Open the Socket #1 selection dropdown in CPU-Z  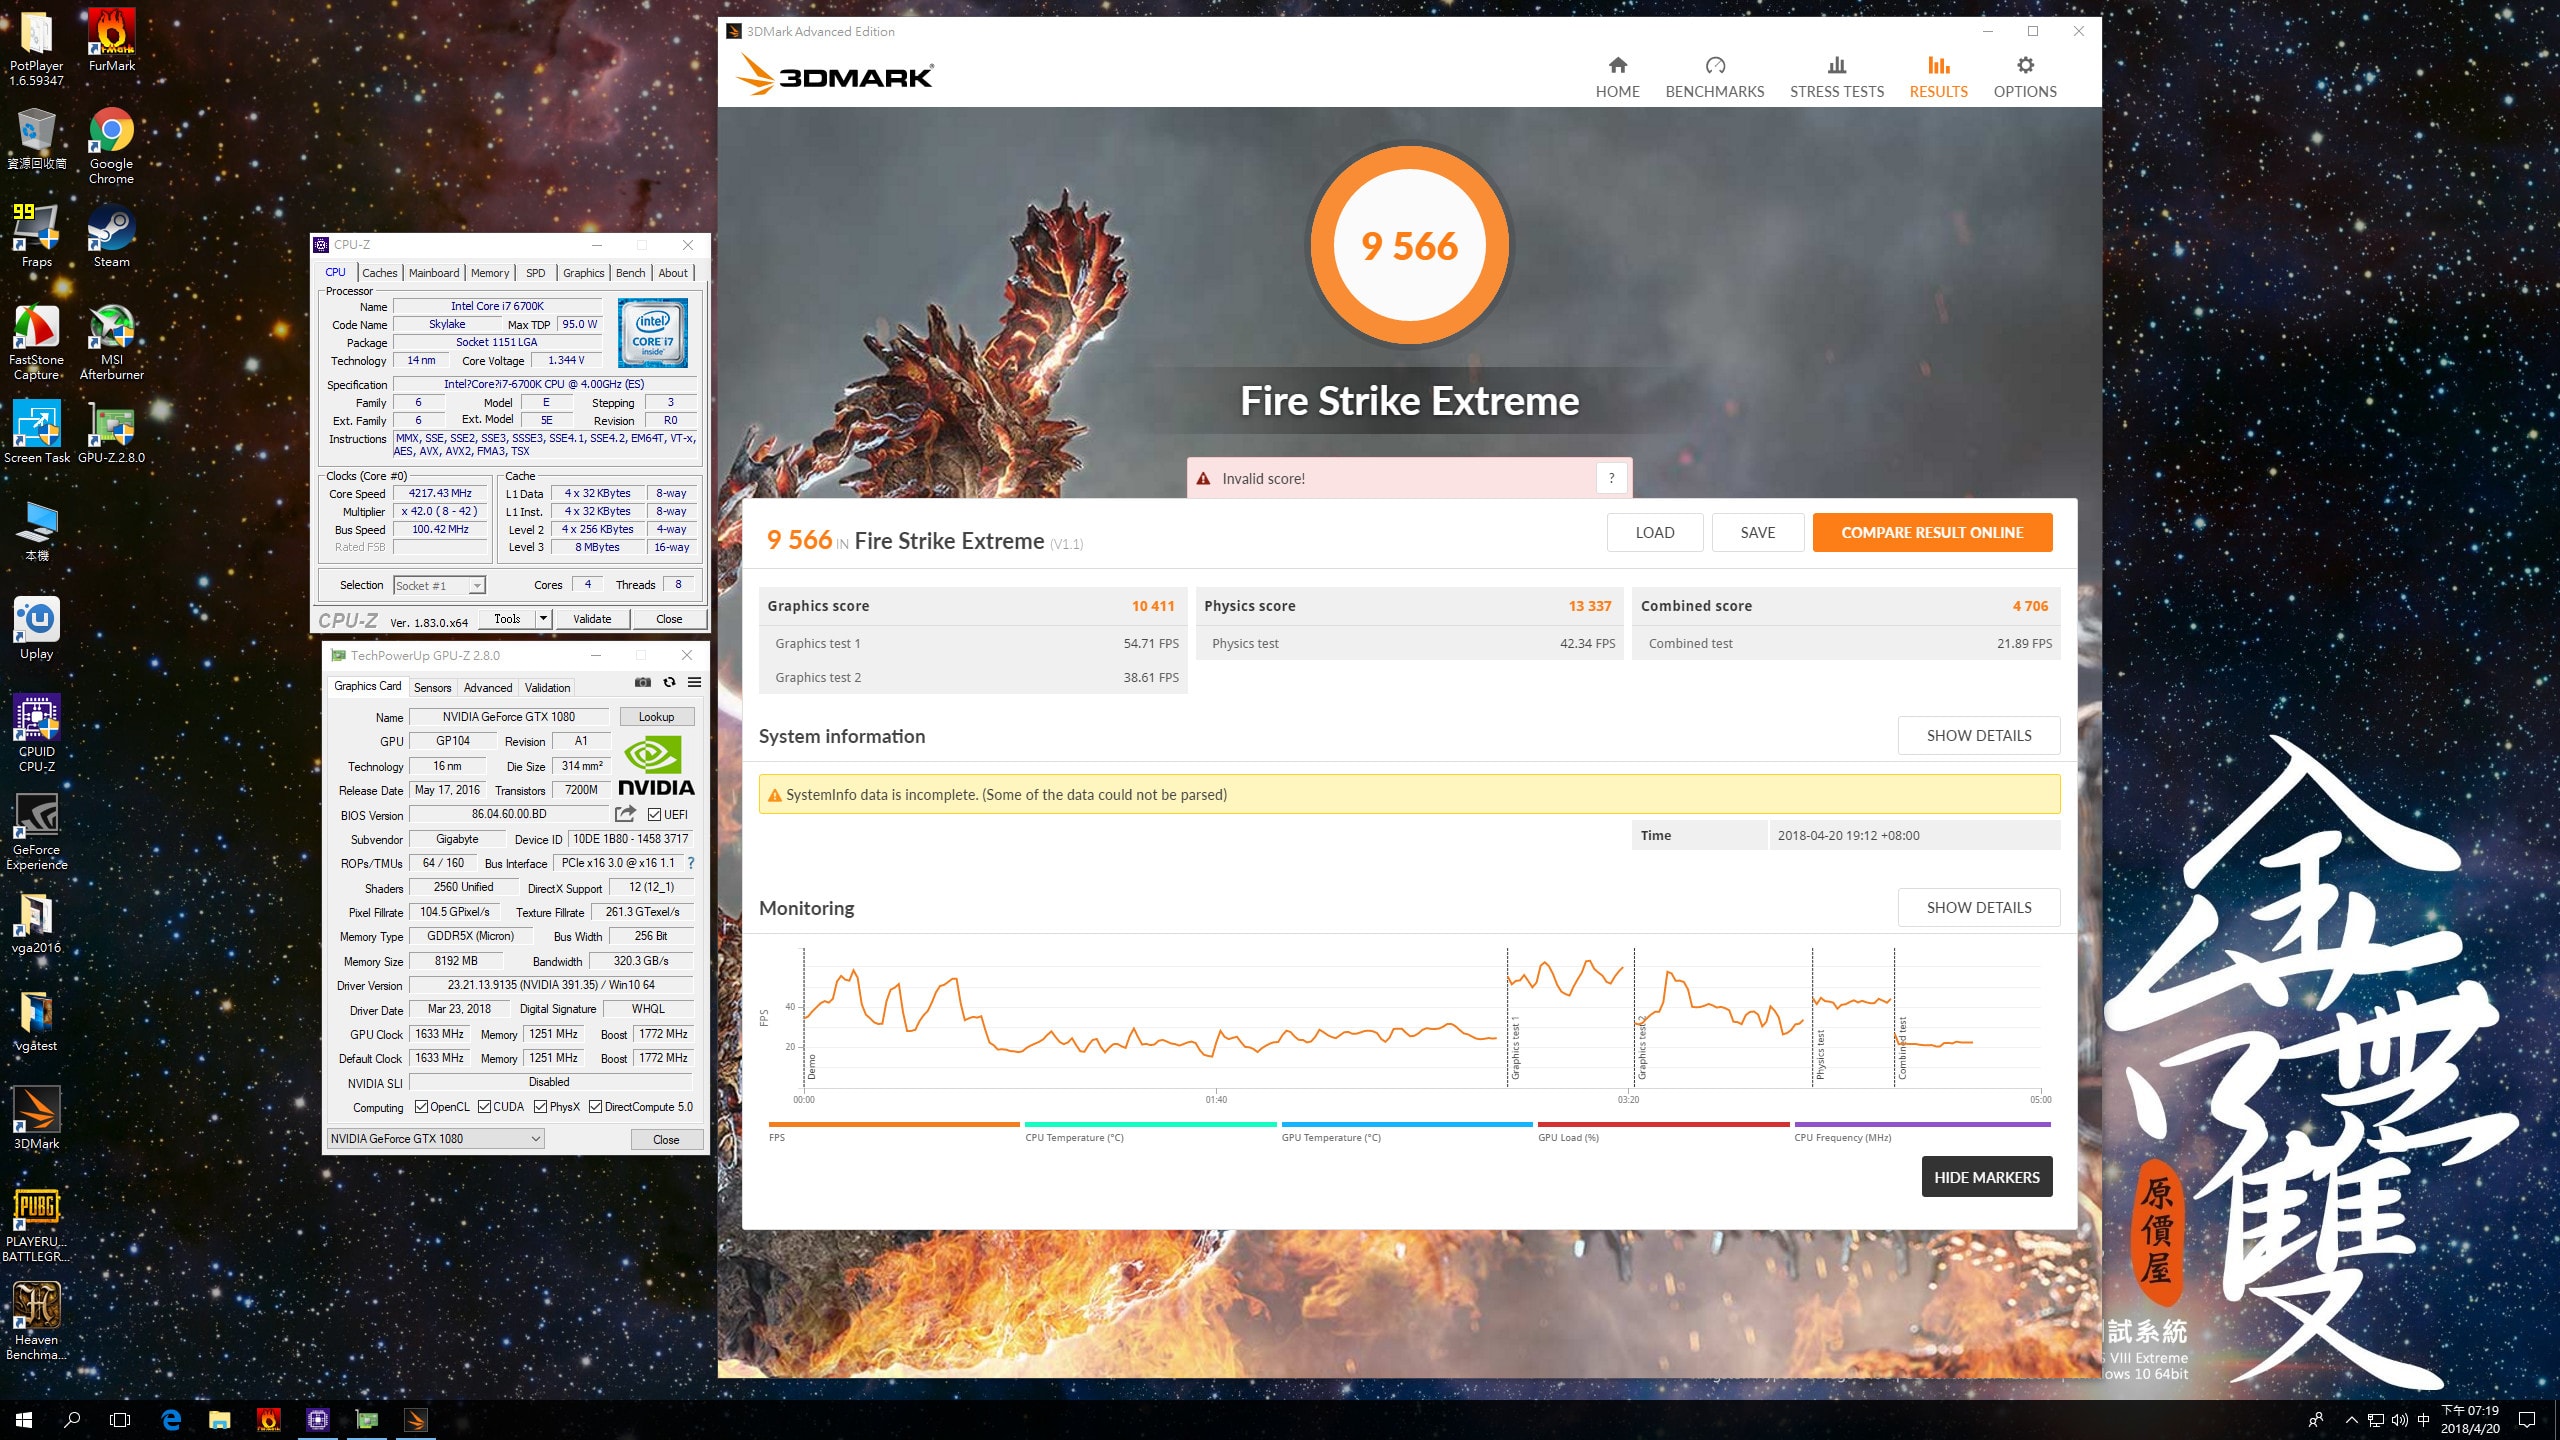click(x=439, y=586)
